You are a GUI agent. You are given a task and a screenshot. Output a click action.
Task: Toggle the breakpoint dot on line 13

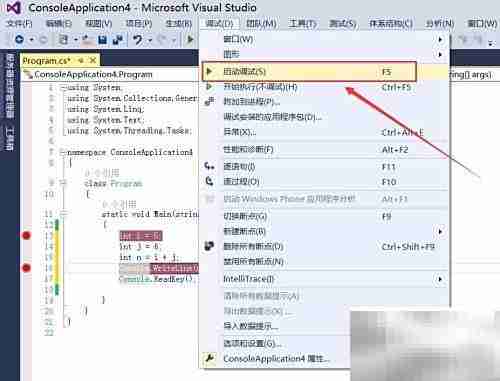click(26, 236)
